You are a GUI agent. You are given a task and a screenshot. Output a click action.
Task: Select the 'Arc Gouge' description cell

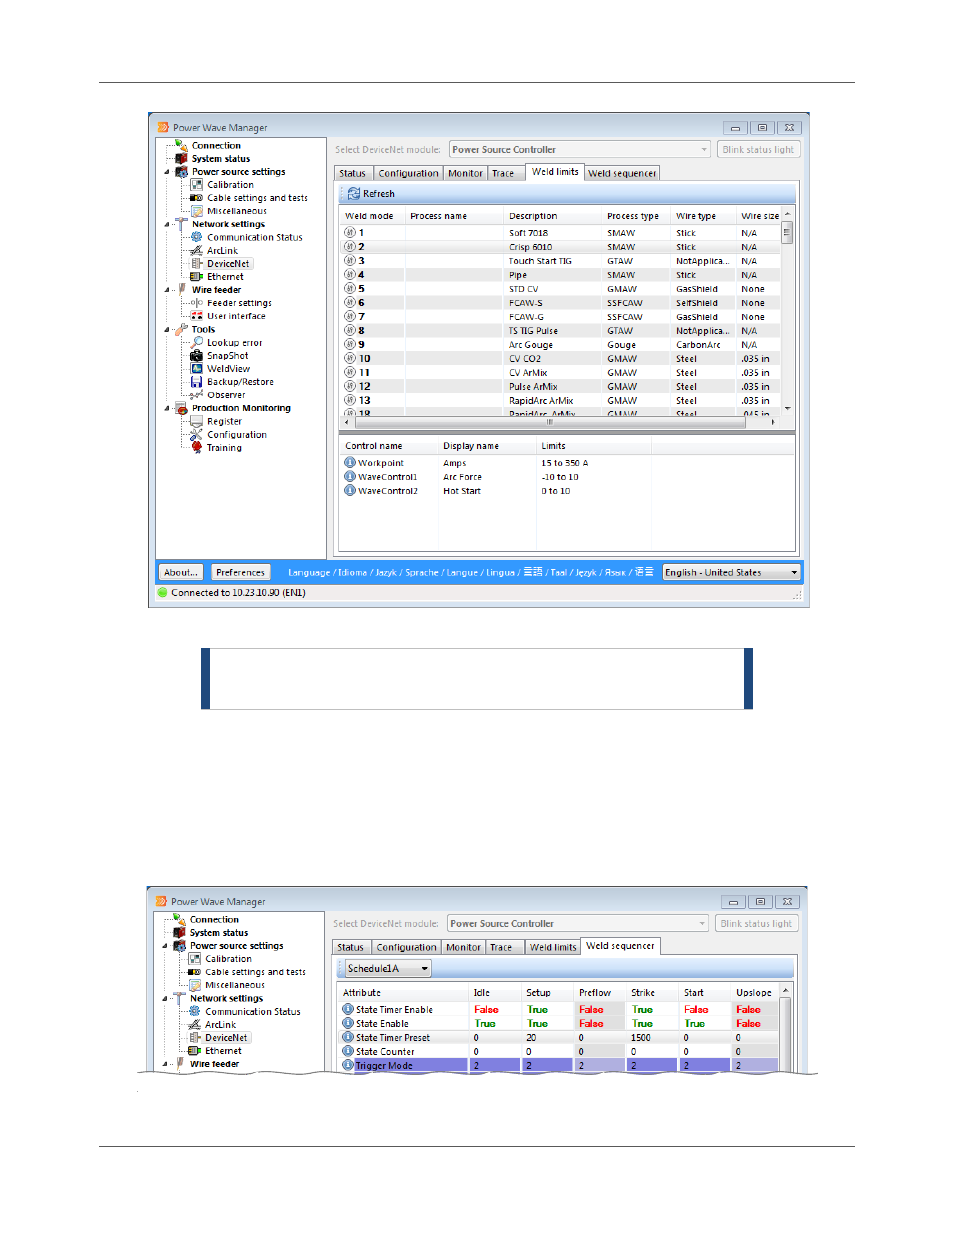[x=530, y=345]
